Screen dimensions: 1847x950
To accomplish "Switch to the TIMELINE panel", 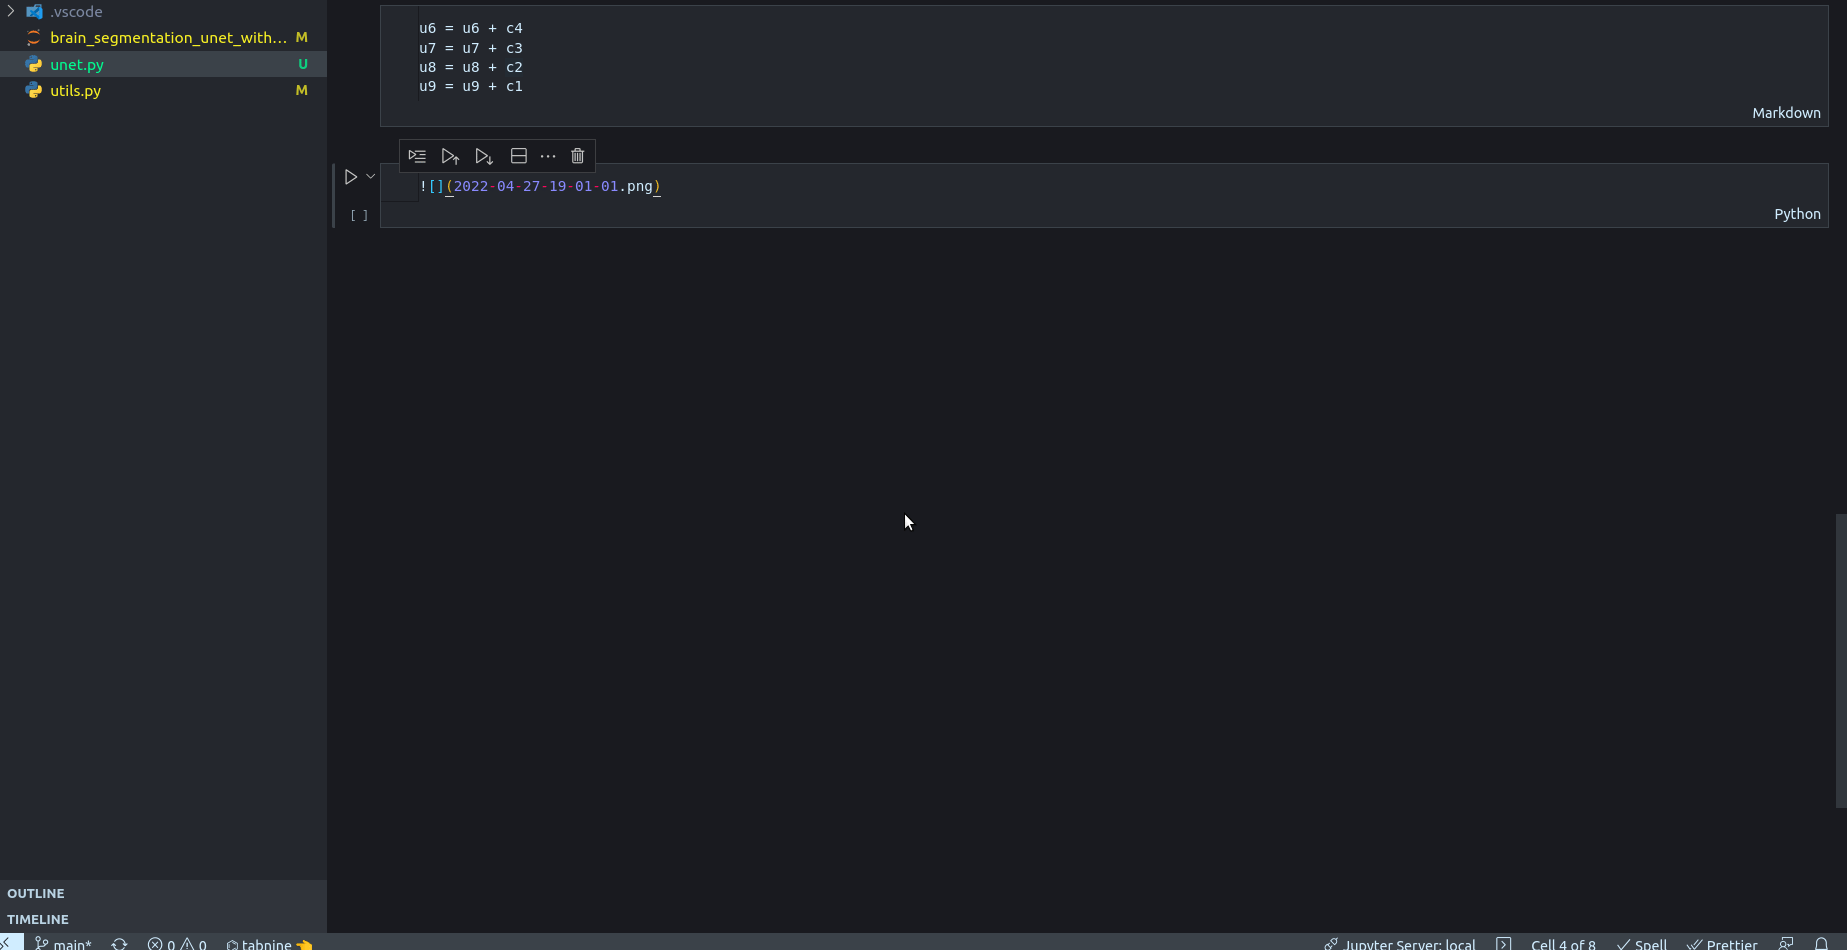I will (38, 919).
